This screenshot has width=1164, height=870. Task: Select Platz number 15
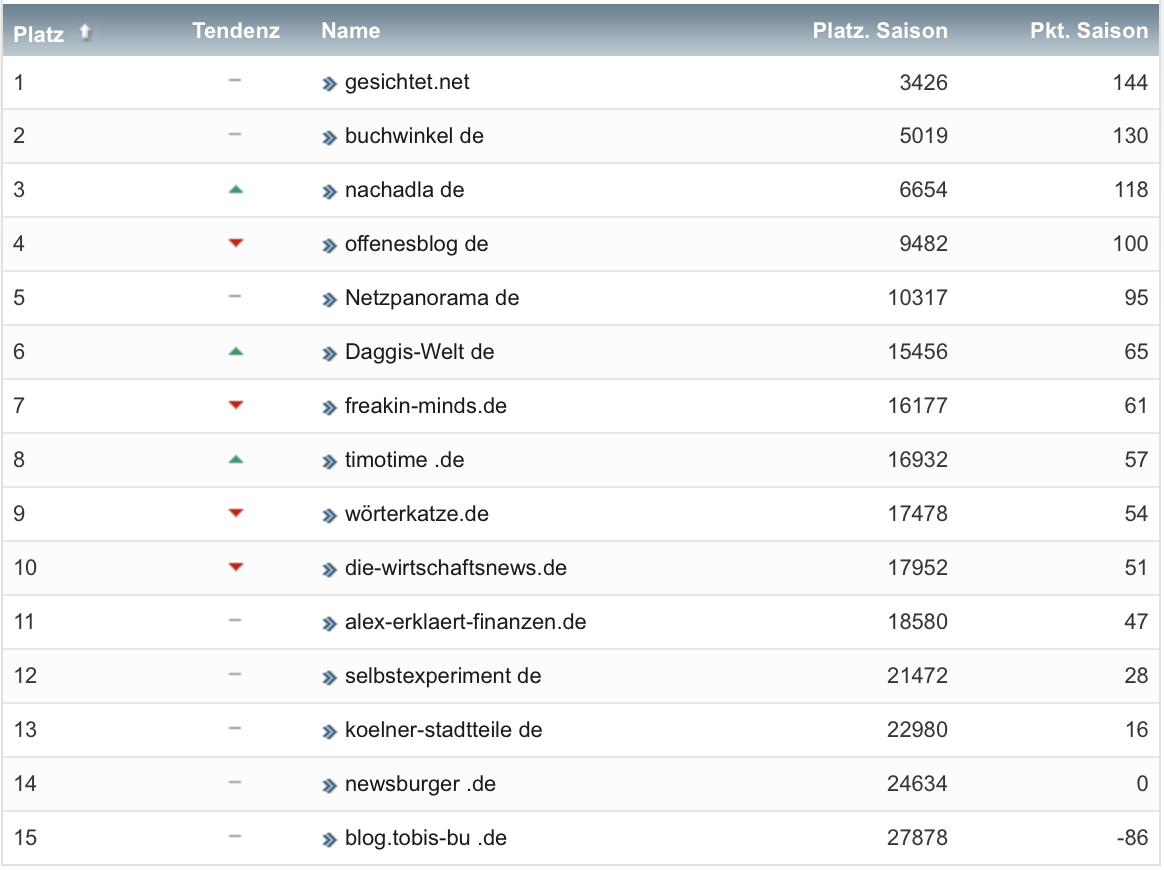click(25, 838)
